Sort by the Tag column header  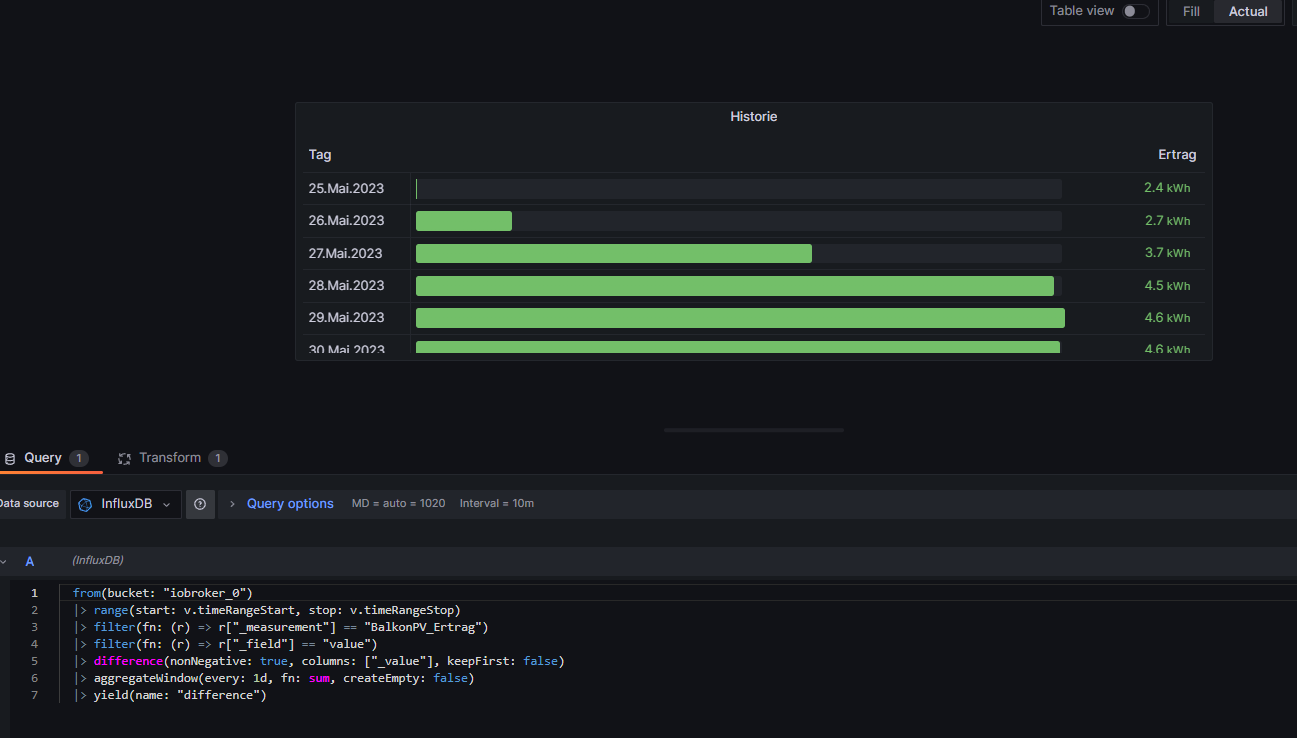click(320, 155)
